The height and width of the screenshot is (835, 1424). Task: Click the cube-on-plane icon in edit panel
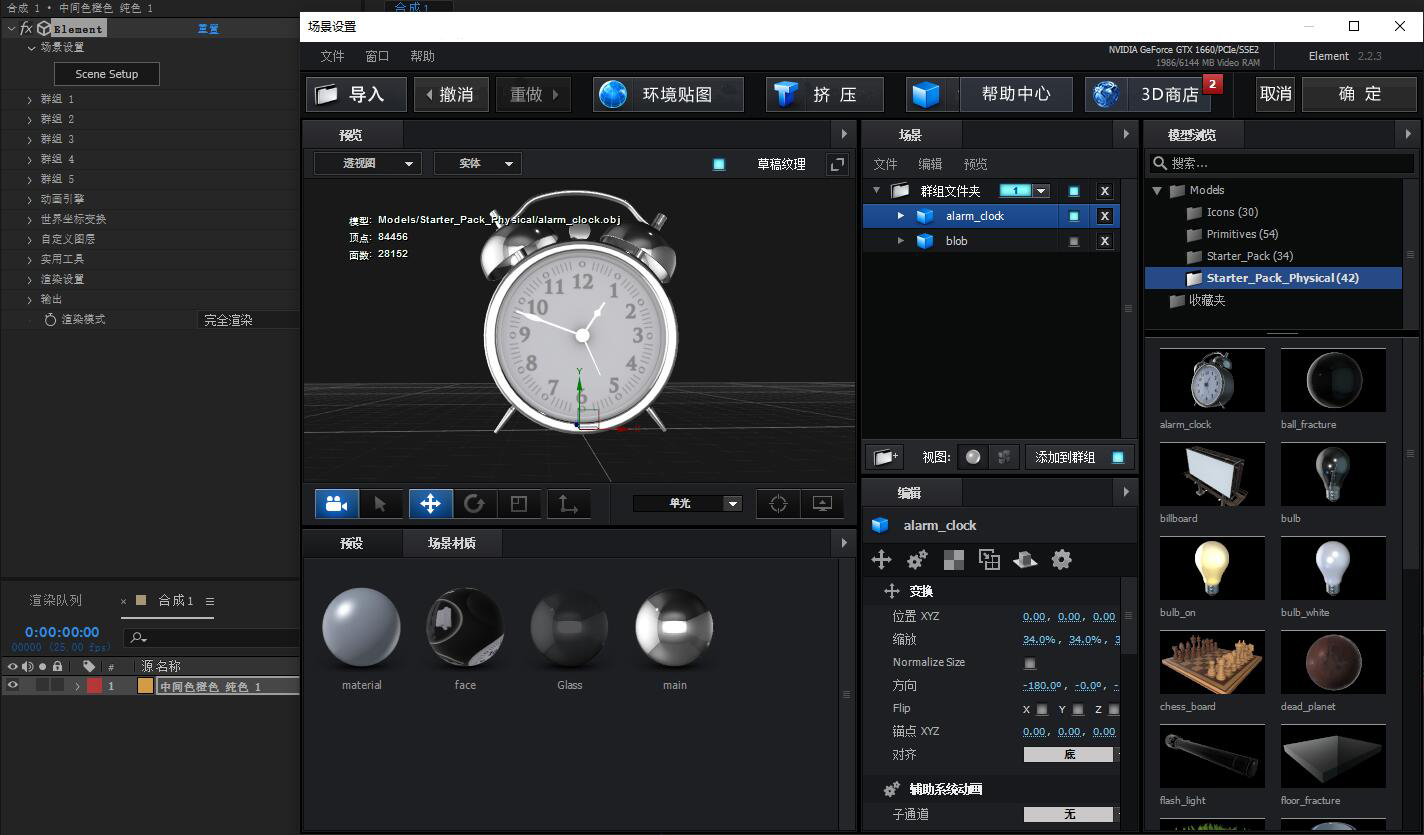coord(1025,560)
